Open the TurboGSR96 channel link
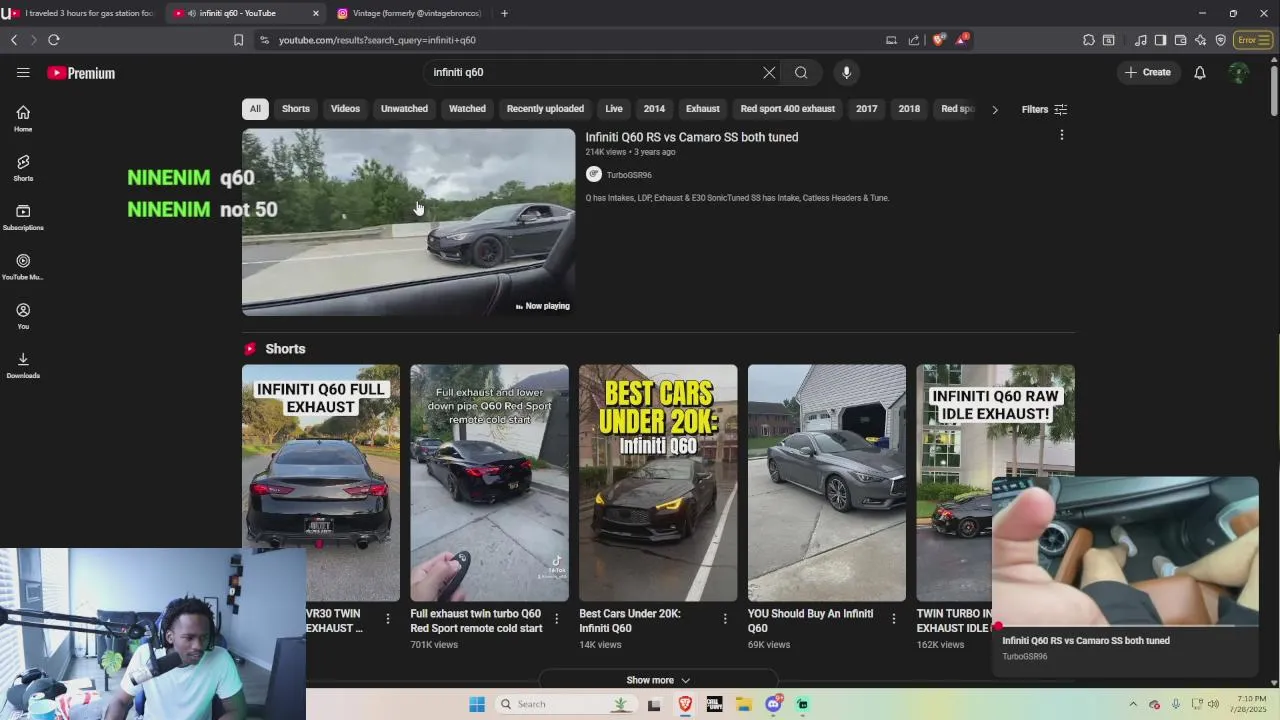The width and height of the screenshot is (1280, 720). coord(629,175)
